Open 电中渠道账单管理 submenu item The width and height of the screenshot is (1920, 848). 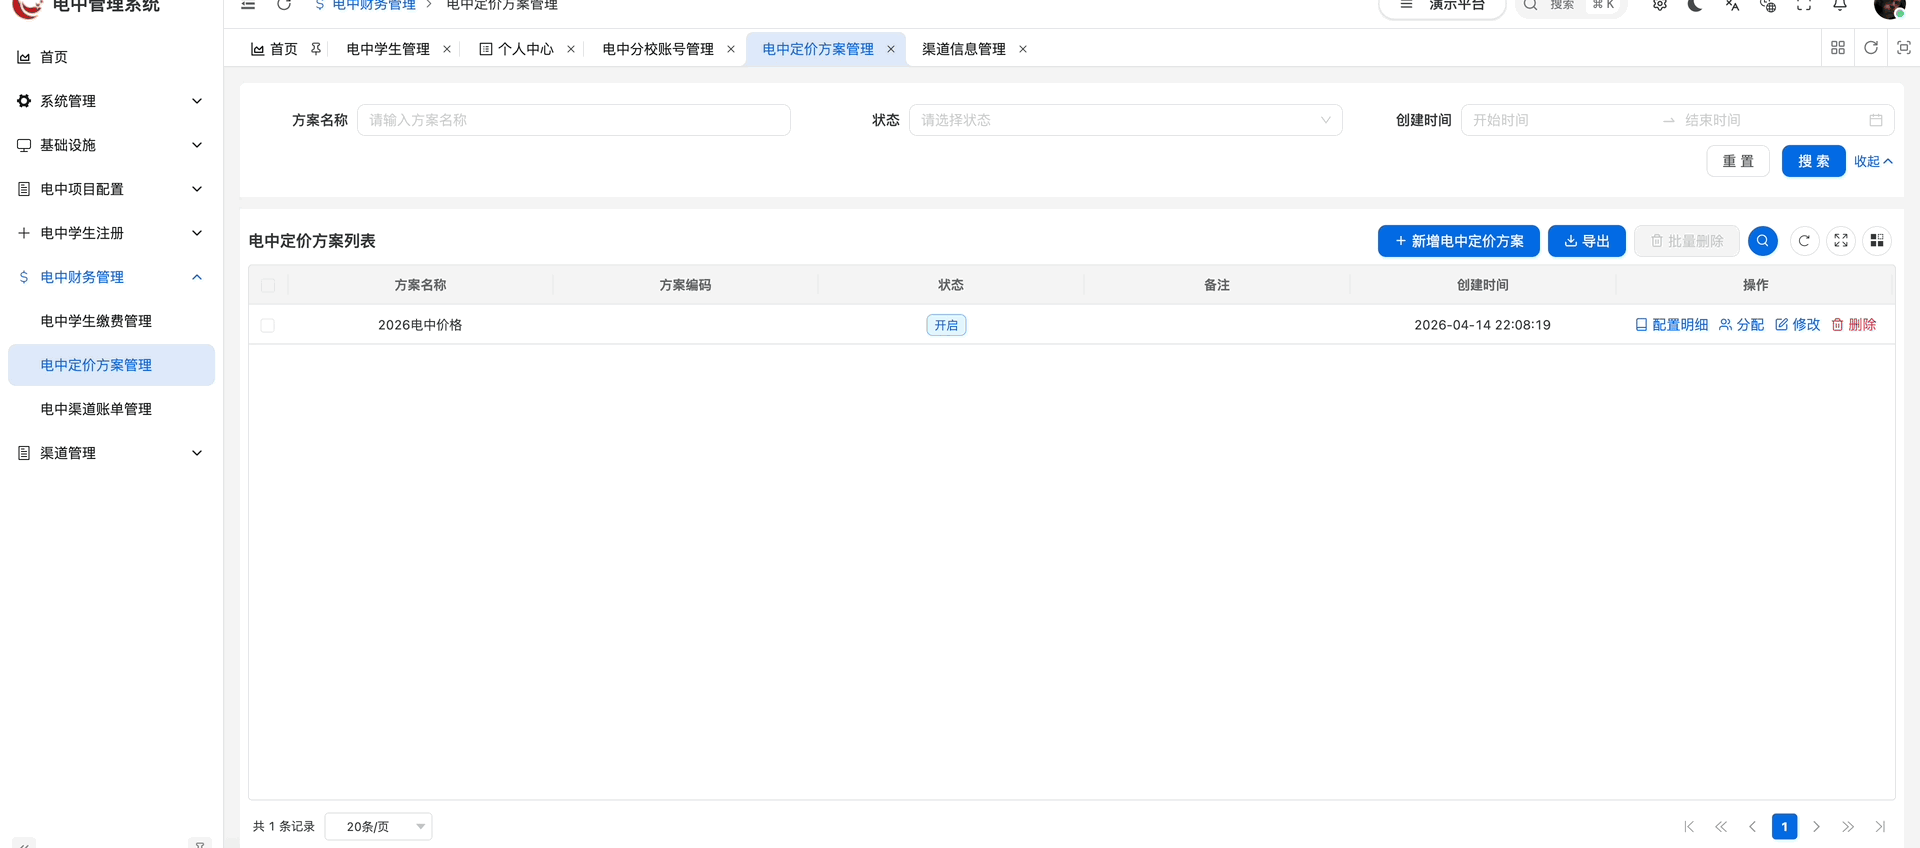[111, 409]
